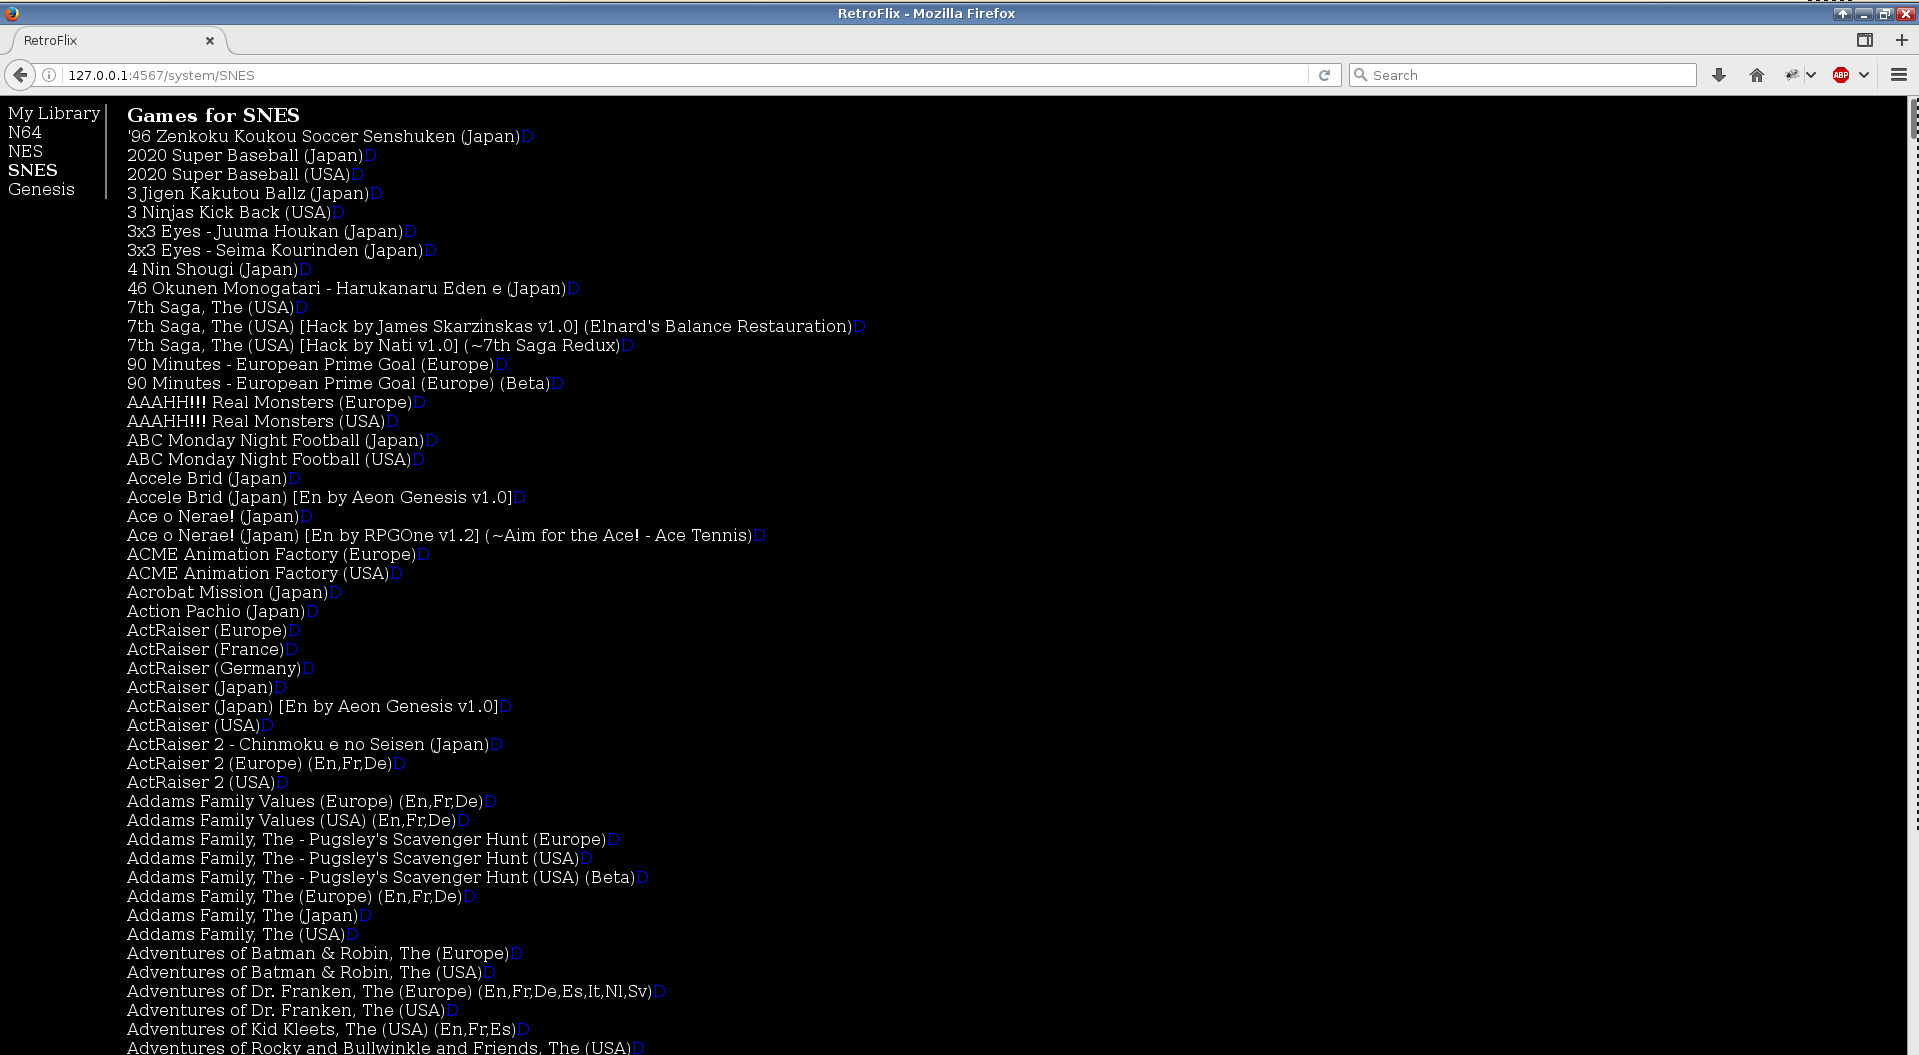Click D link next to Acrobat Mission (Japan)

click(335, 593)
